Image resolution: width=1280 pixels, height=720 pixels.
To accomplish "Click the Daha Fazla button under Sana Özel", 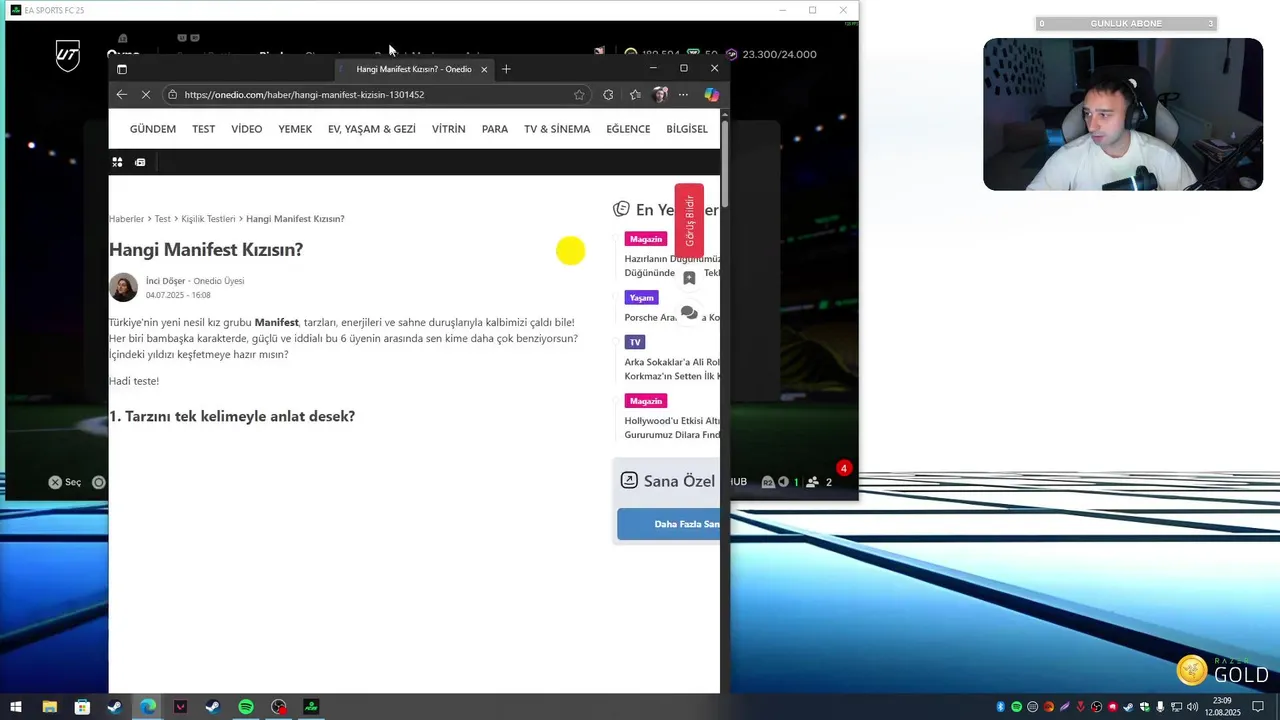I will (x=669, y=524).
